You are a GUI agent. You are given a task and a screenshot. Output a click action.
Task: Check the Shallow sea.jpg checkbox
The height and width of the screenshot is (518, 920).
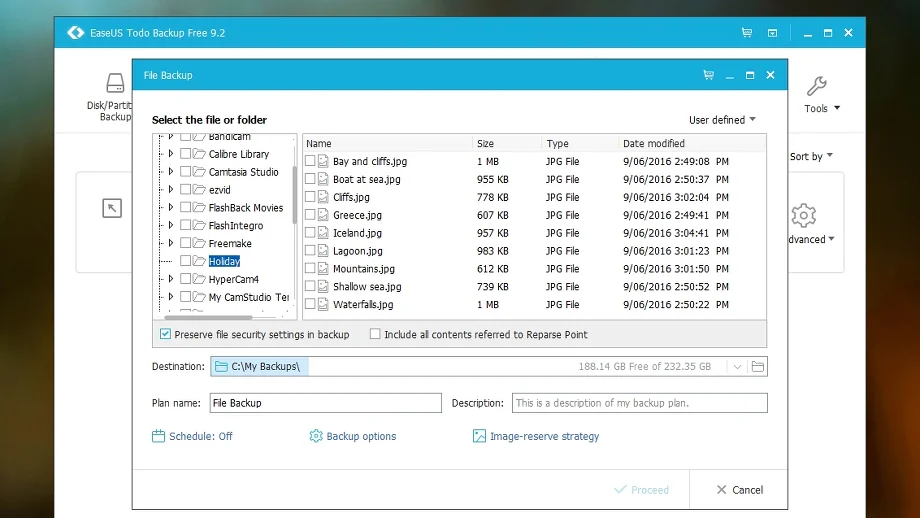point(310,286)
